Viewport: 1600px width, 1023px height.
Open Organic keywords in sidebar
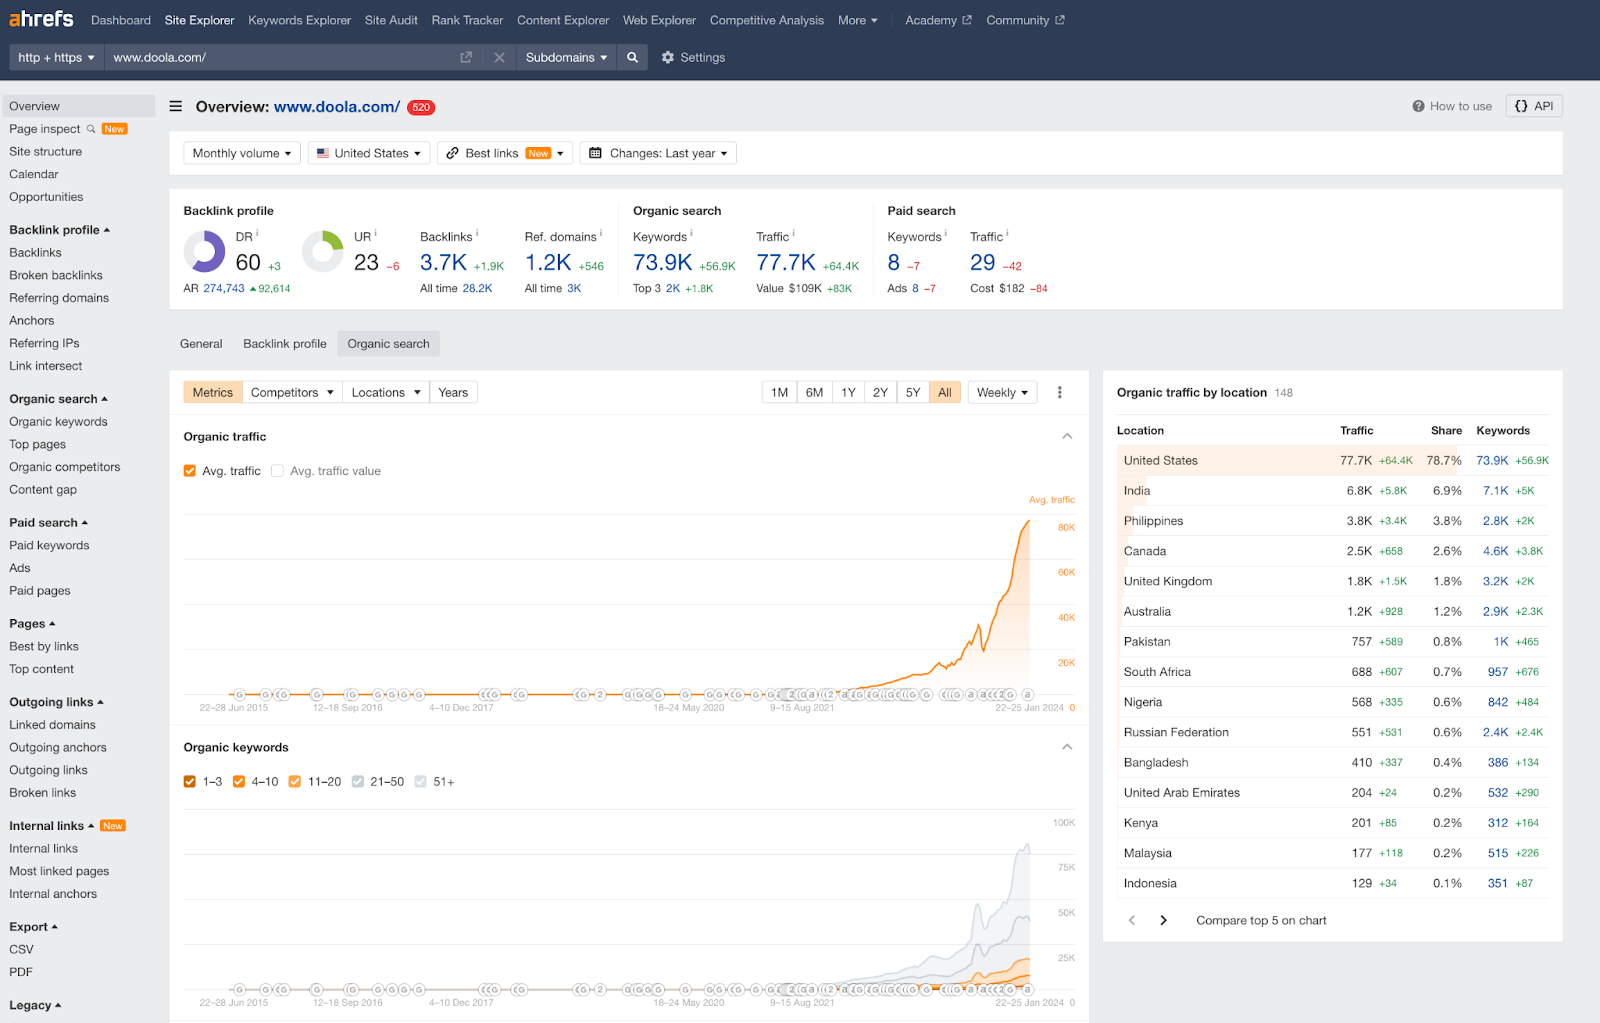click(x=58, y=422)
